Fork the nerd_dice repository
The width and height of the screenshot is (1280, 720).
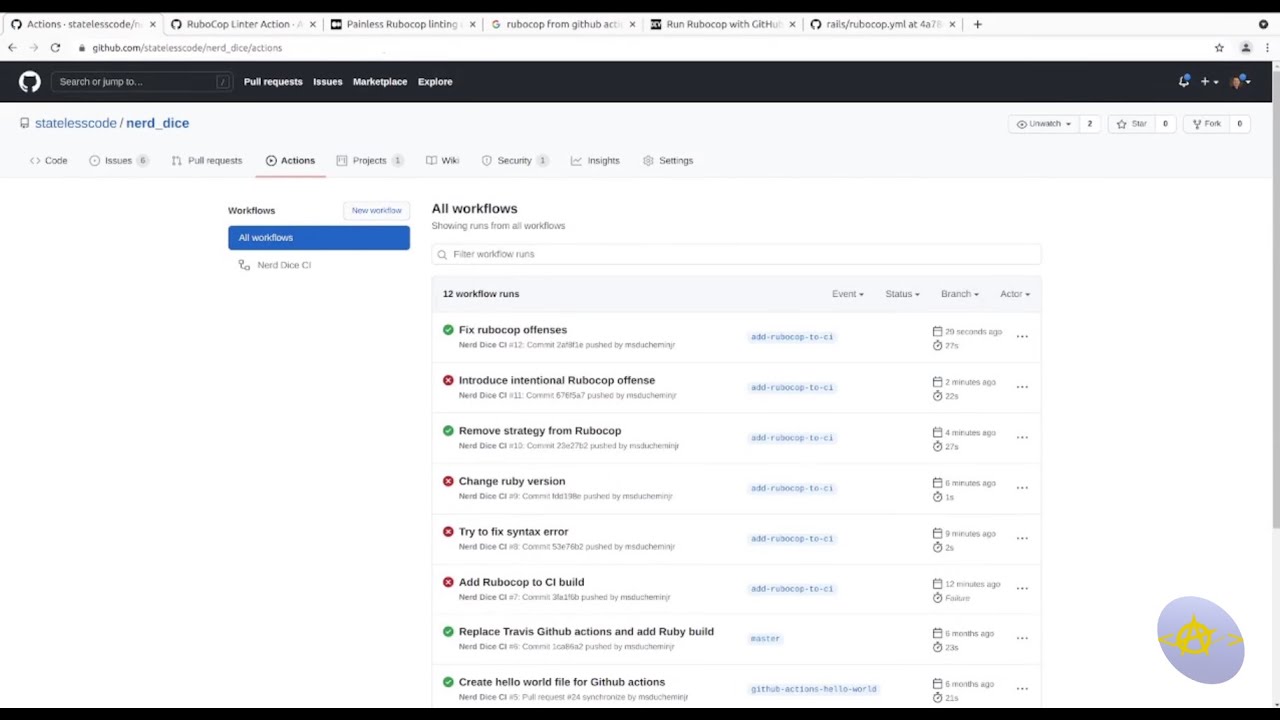[x=1206, y=124]
